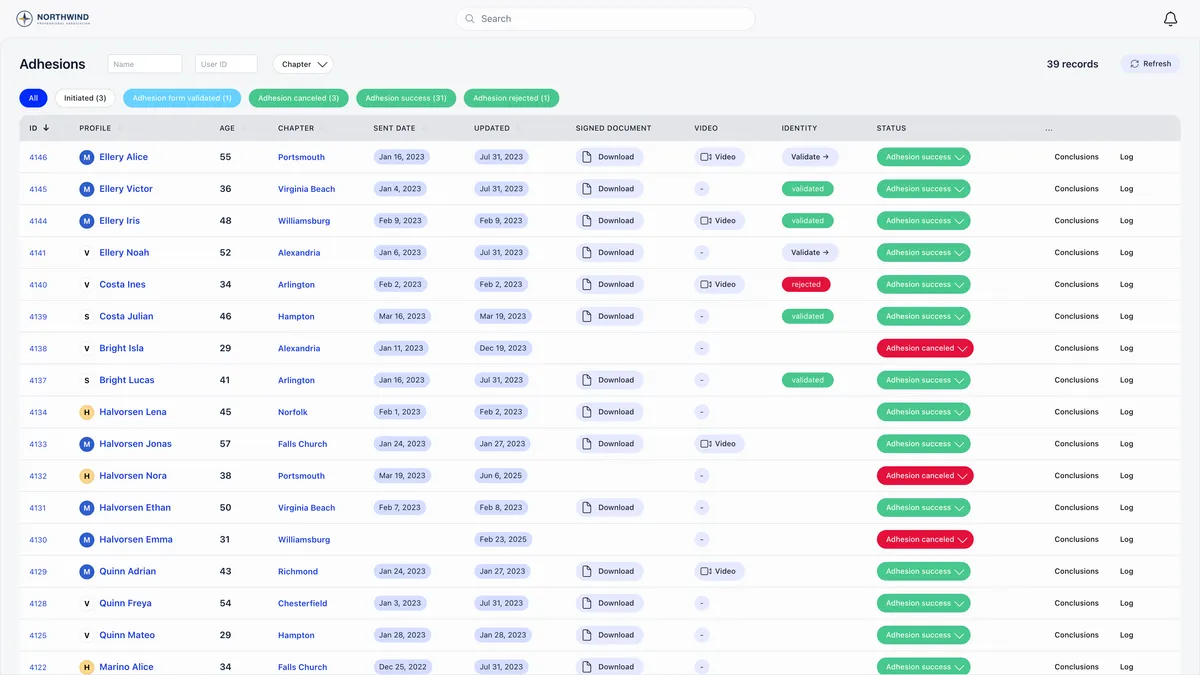Click camera icon in Ellery Alice's Video
1200x675 pixels.
[x=705, y=157]
